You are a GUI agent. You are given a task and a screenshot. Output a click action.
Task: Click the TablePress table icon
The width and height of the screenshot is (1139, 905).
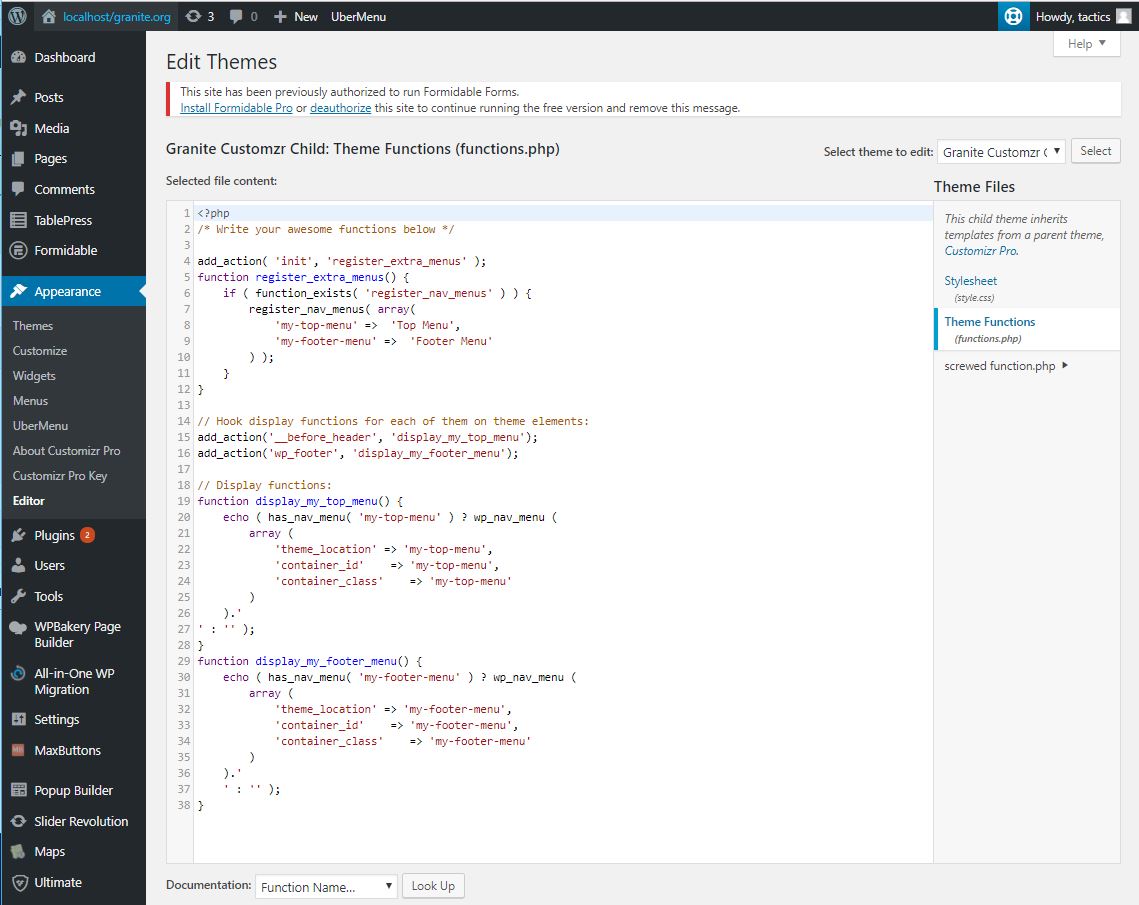point(19,220)
